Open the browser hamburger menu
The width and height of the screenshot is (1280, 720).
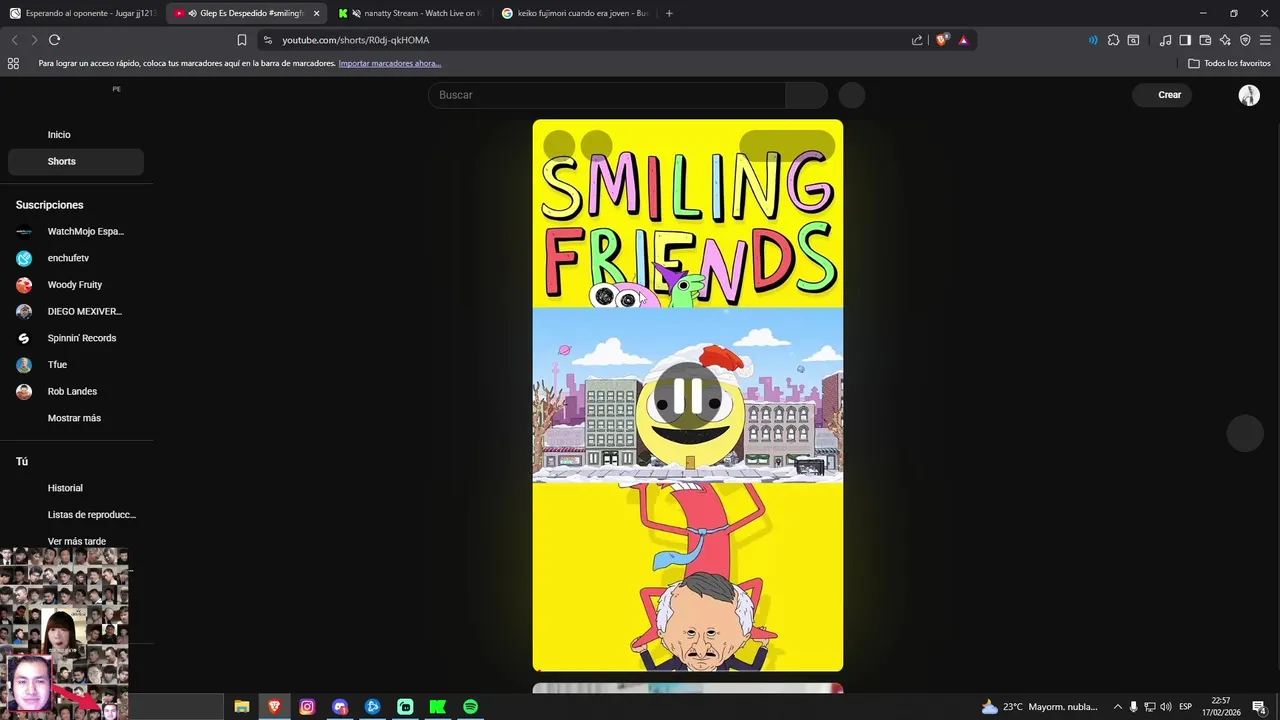tap(1265, 40)
